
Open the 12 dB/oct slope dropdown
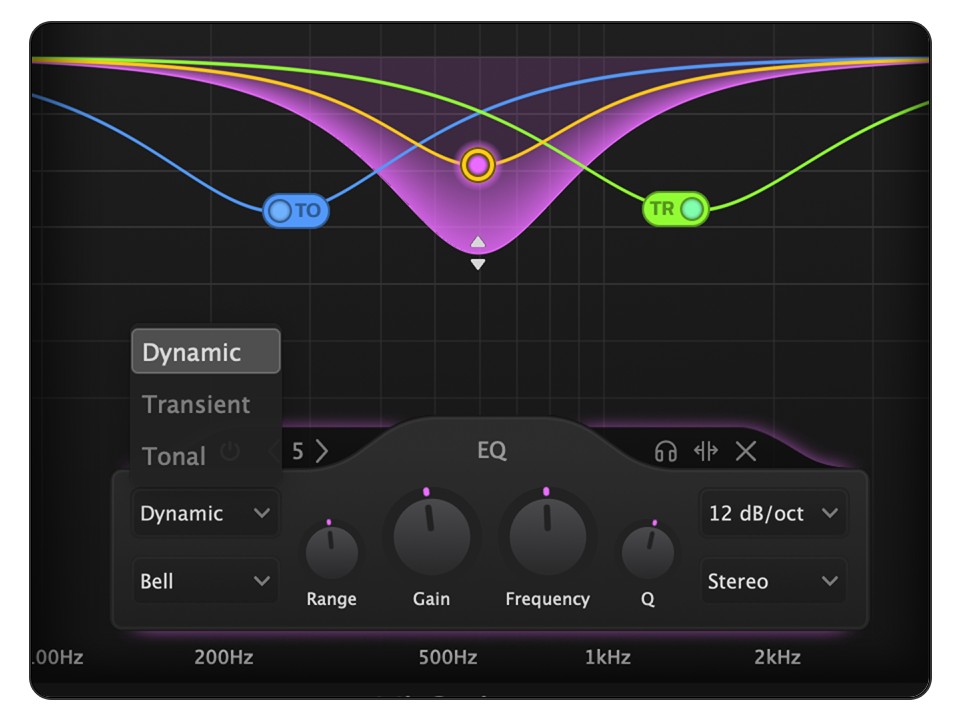(x=772, y=513)
